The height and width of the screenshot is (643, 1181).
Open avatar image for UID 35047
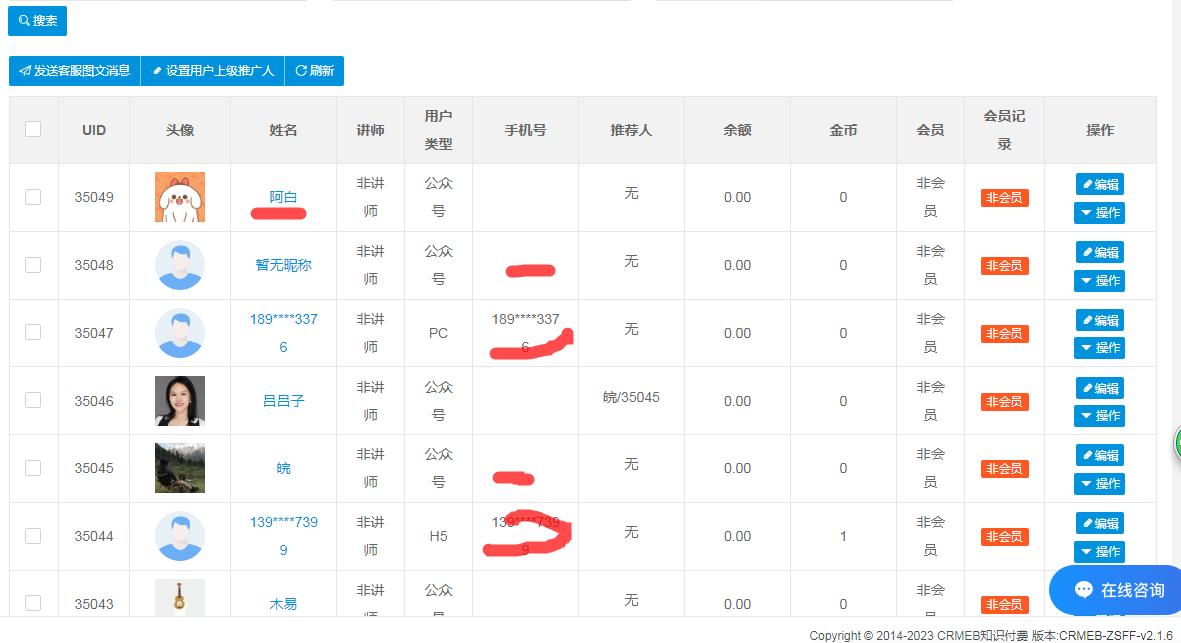(180, 333)
